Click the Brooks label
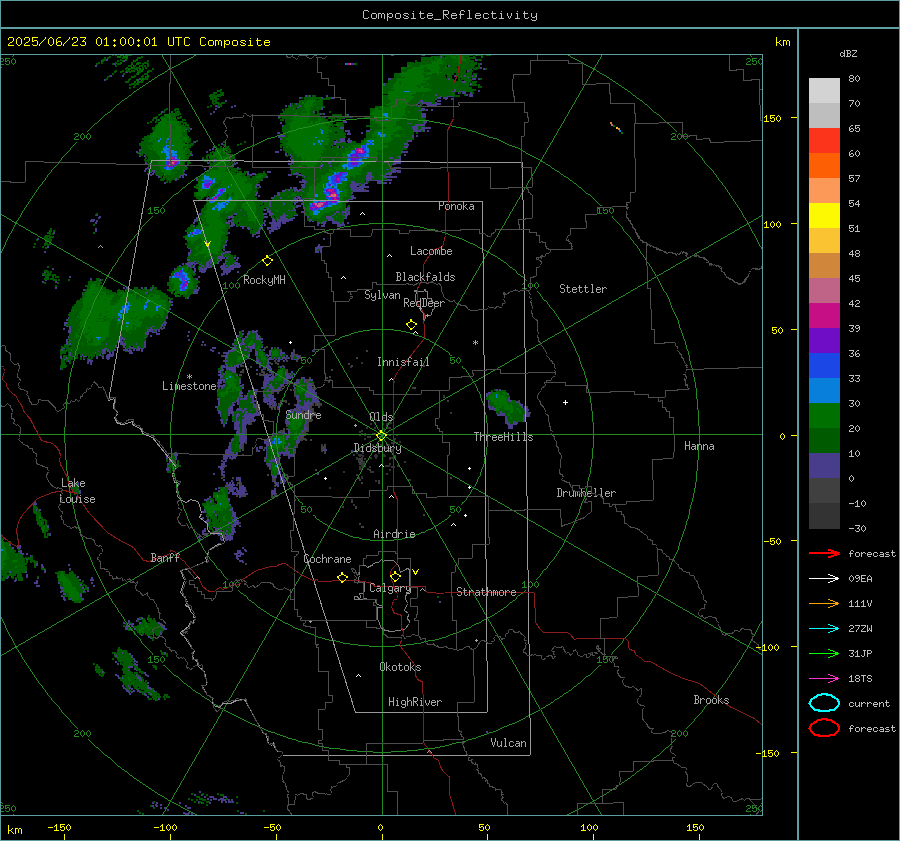This screenshot has width=900, height=841. click(711, 700)
